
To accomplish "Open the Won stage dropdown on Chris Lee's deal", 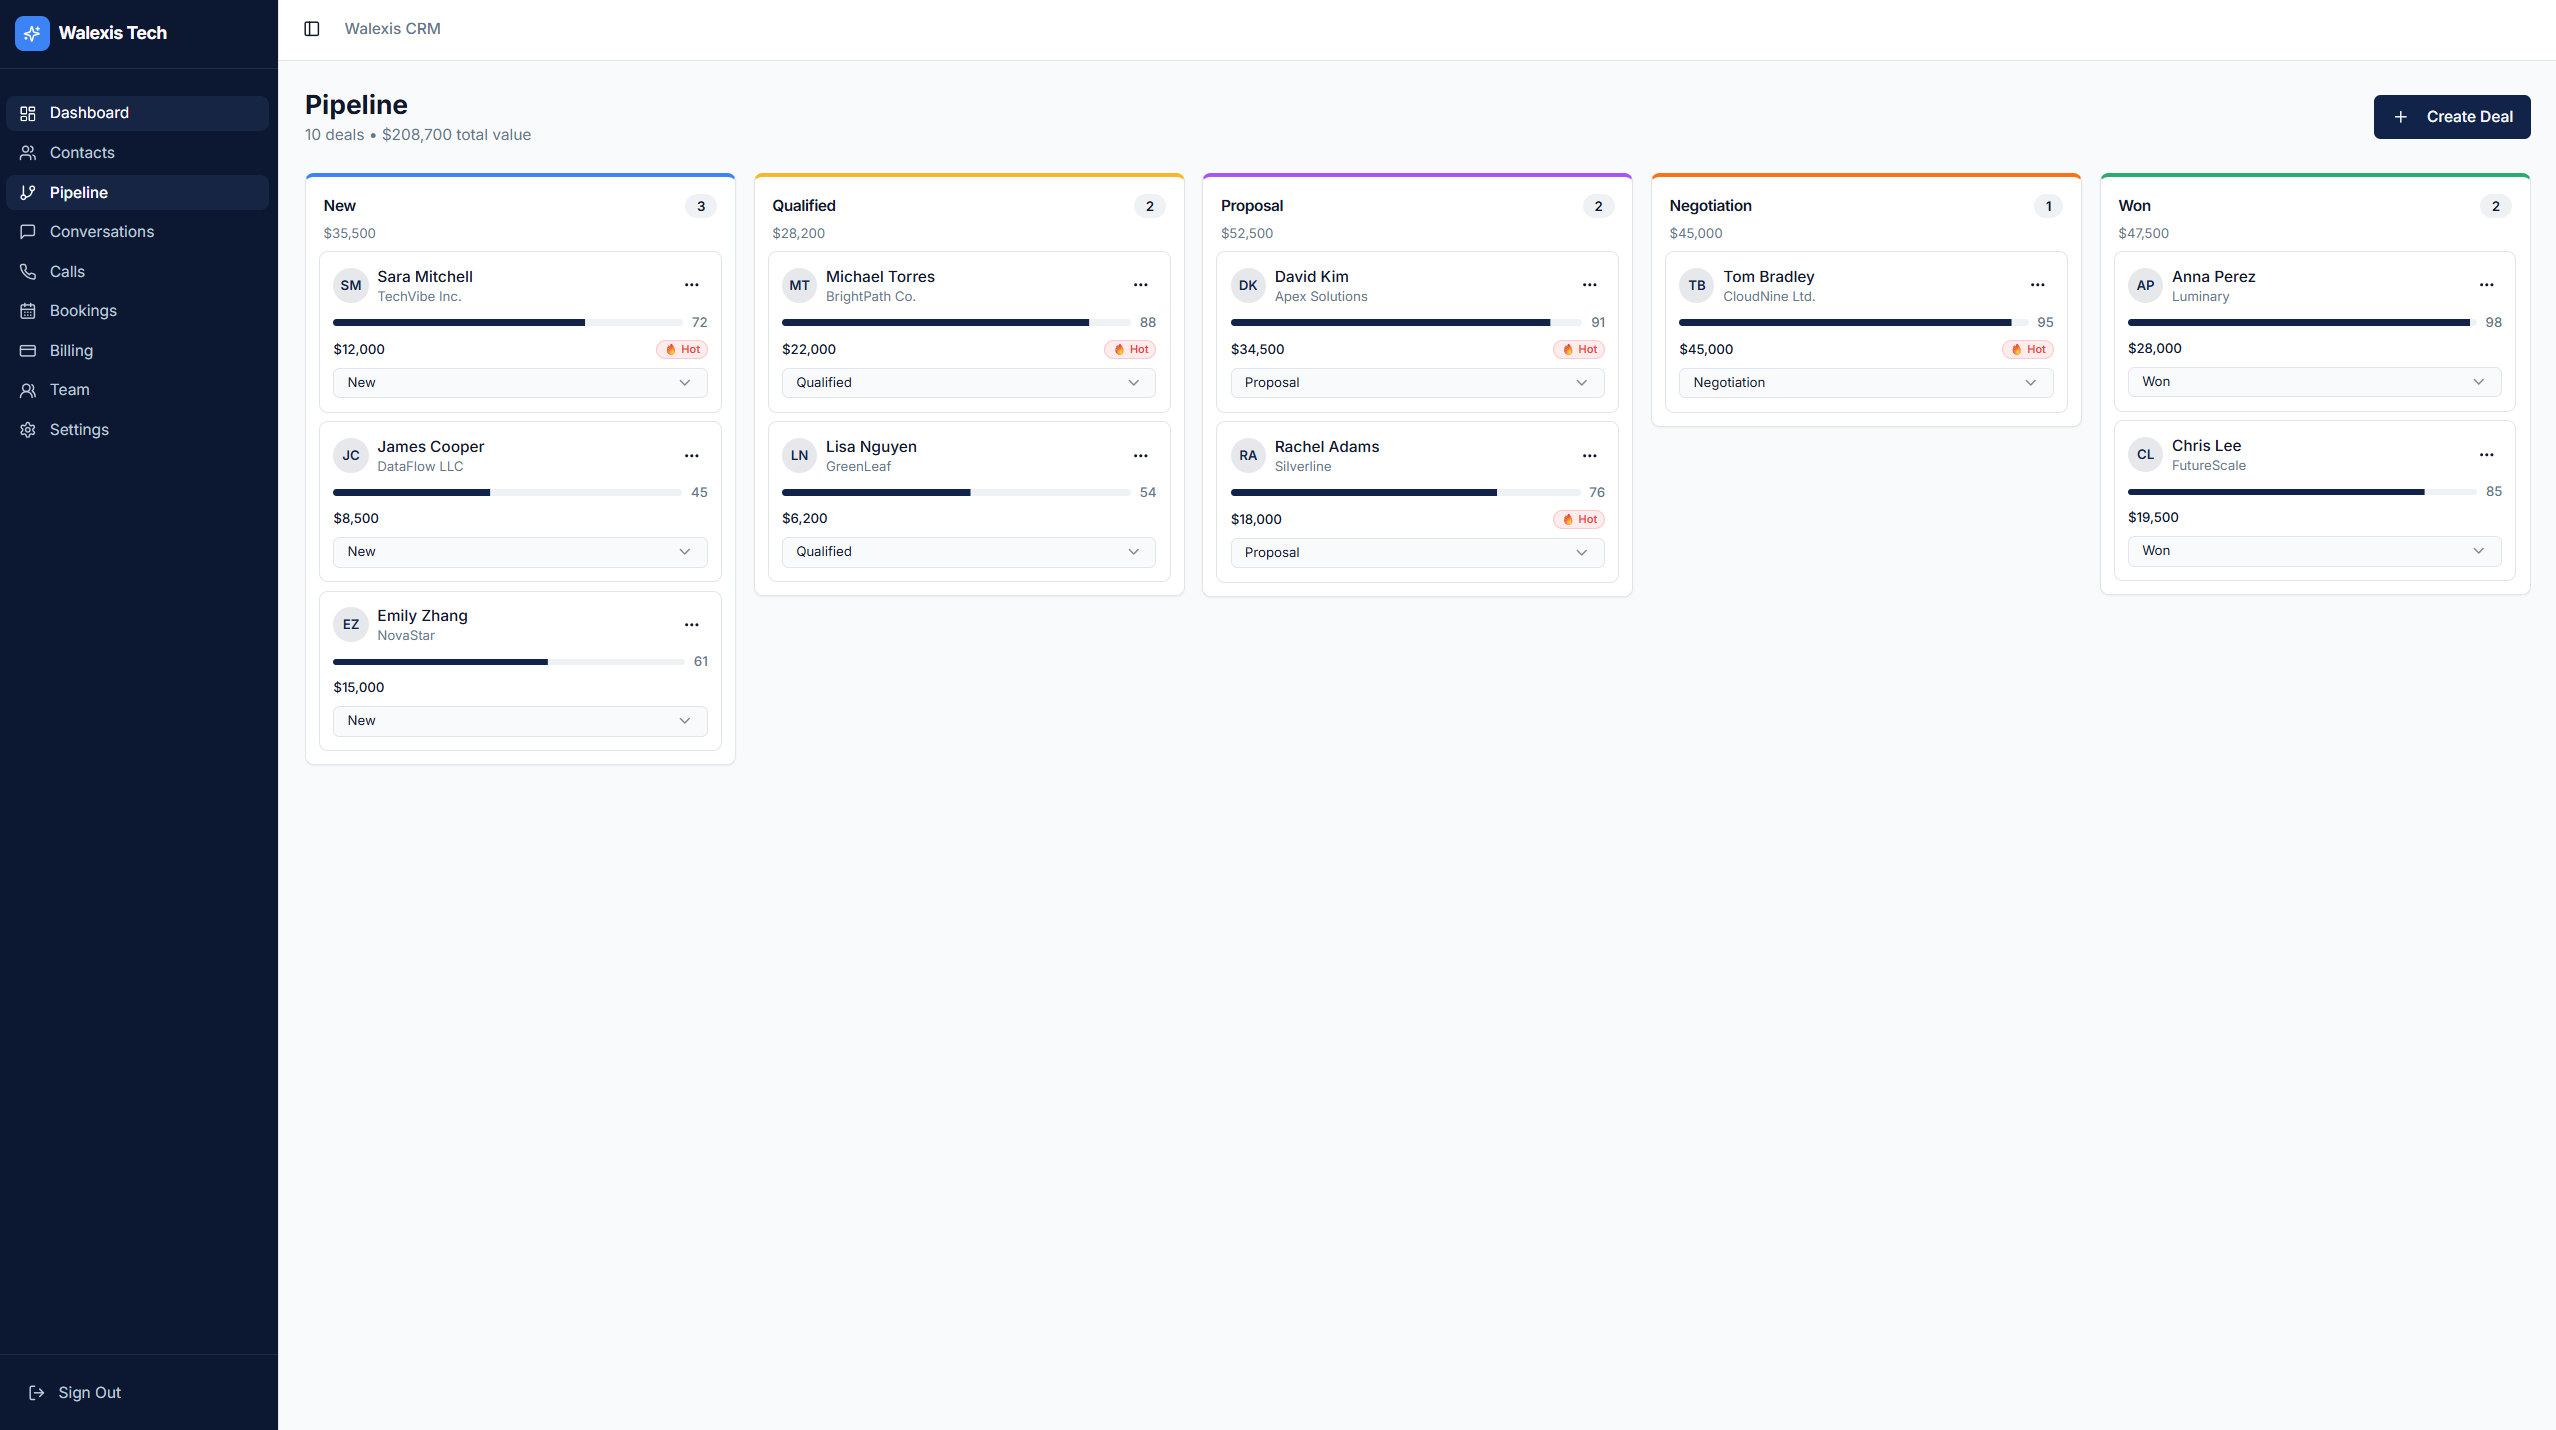I will click(x=2314, y=550).
